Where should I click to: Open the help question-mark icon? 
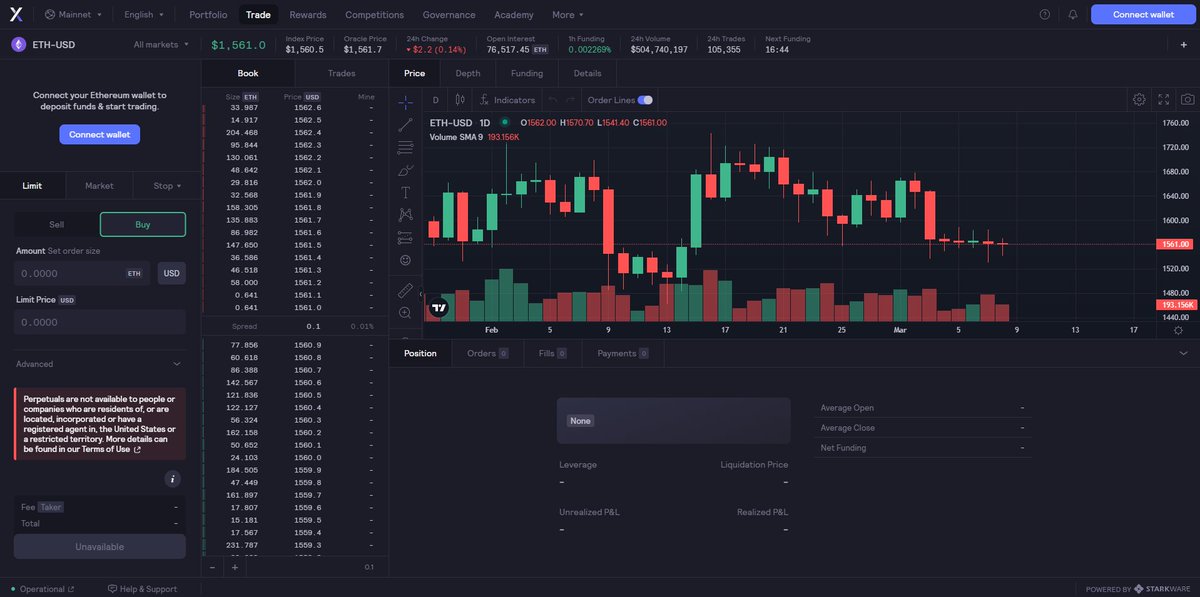1045,15
